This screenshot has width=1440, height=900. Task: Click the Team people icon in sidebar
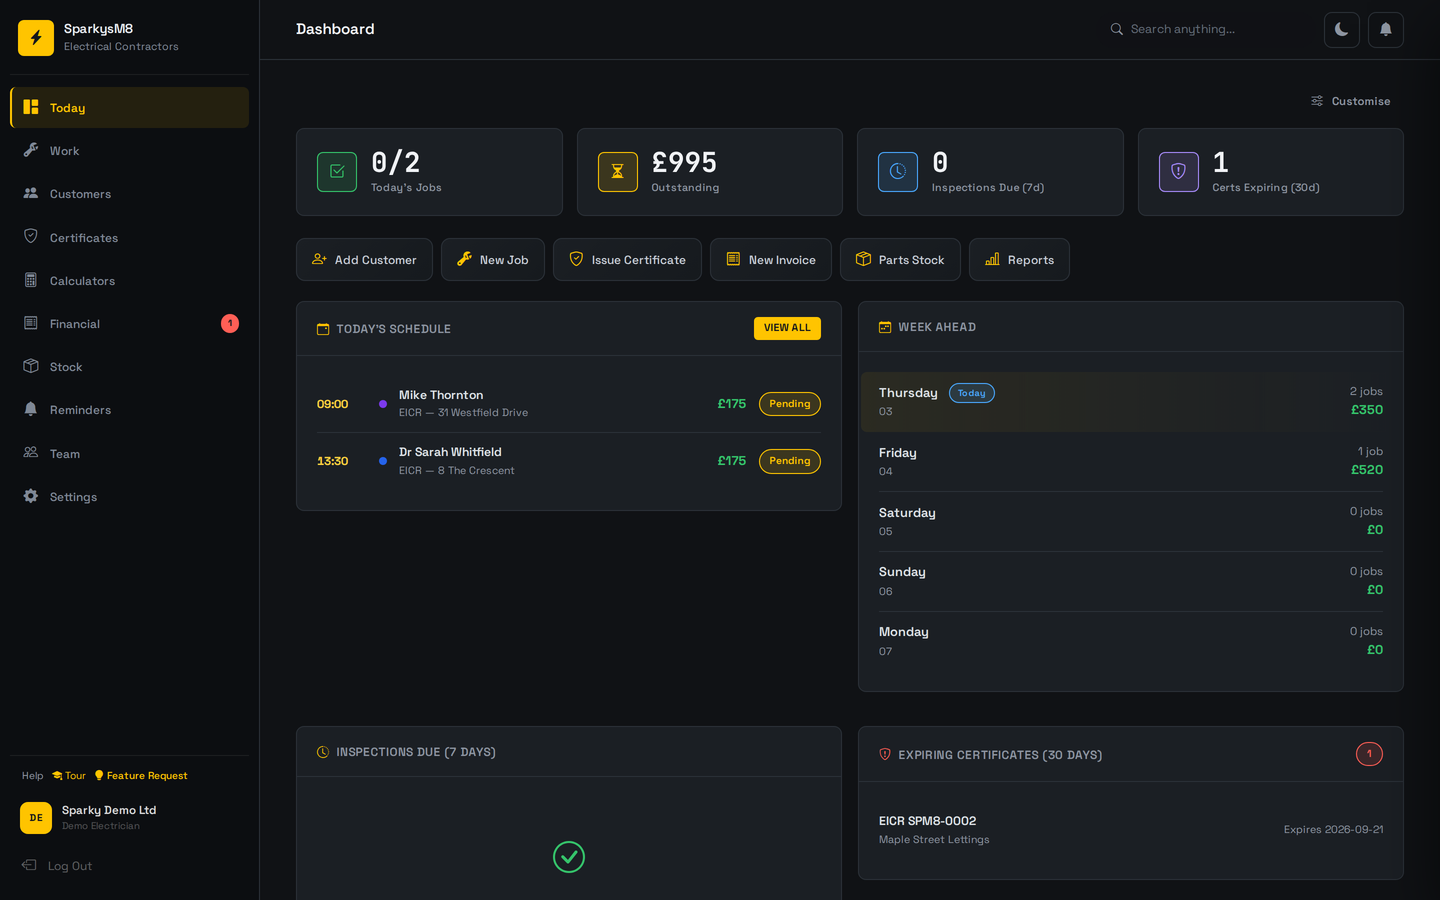31,453
